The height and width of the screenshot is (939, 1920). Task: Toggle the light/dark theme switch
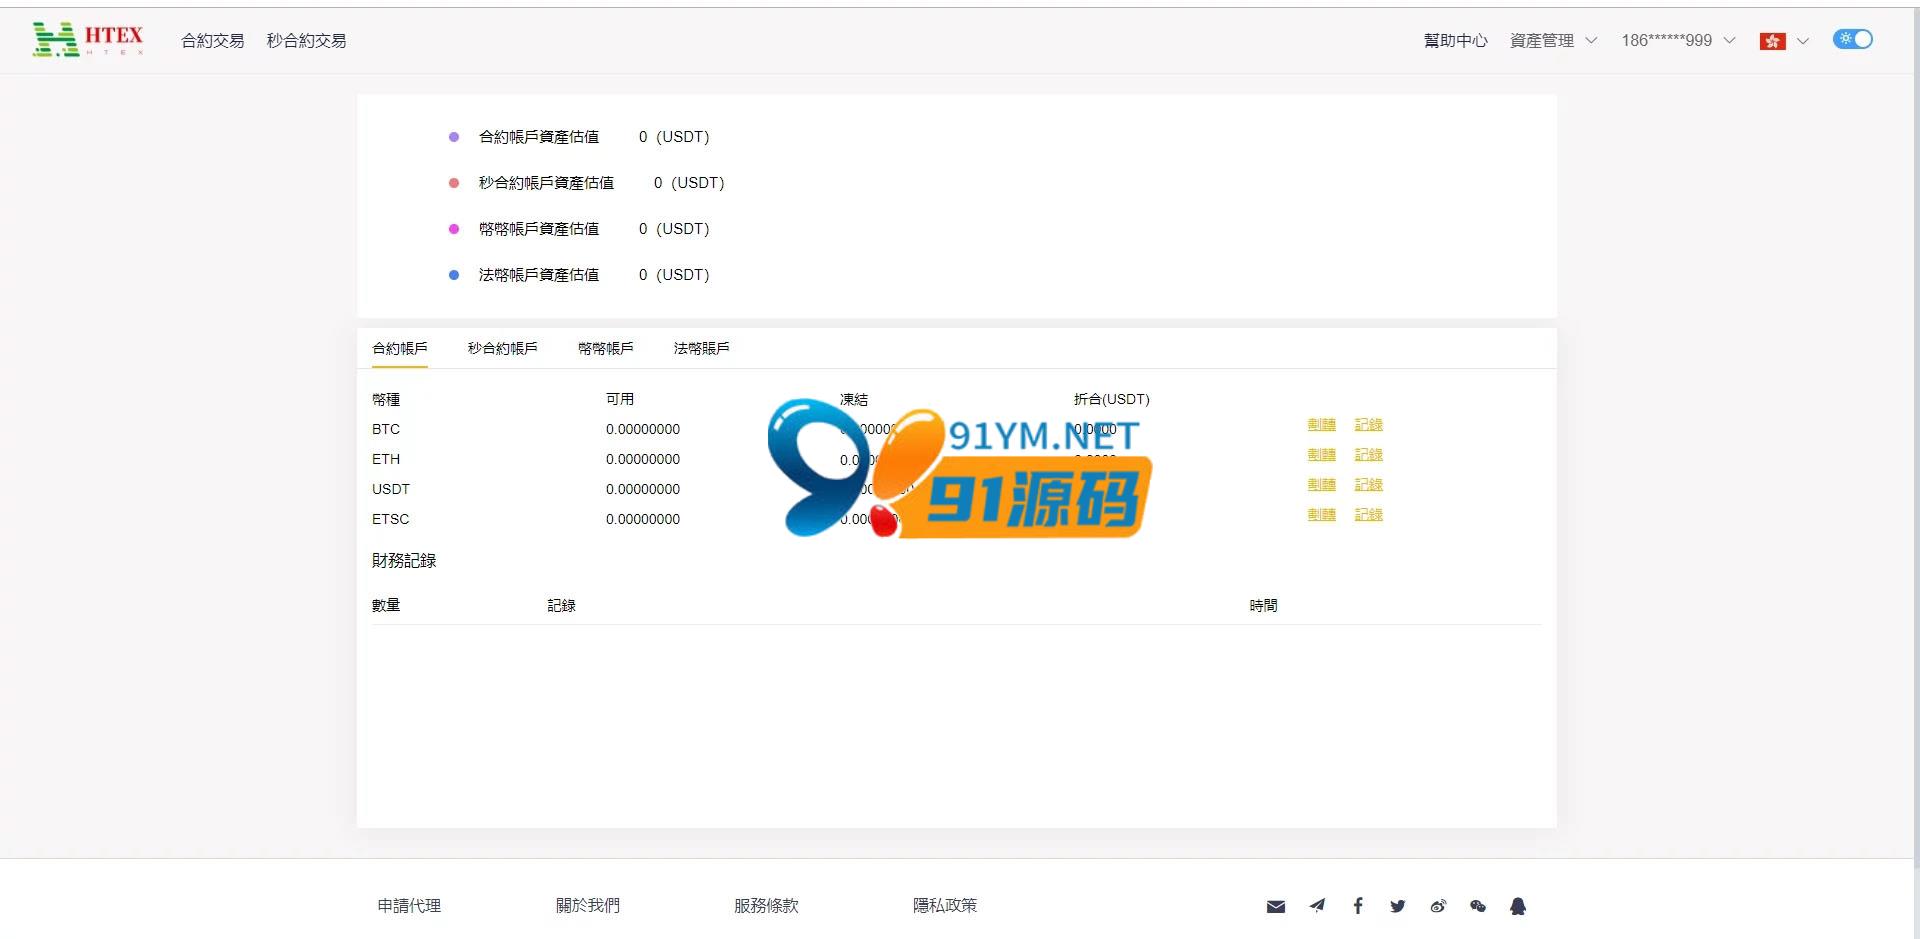click(1853, 39)
